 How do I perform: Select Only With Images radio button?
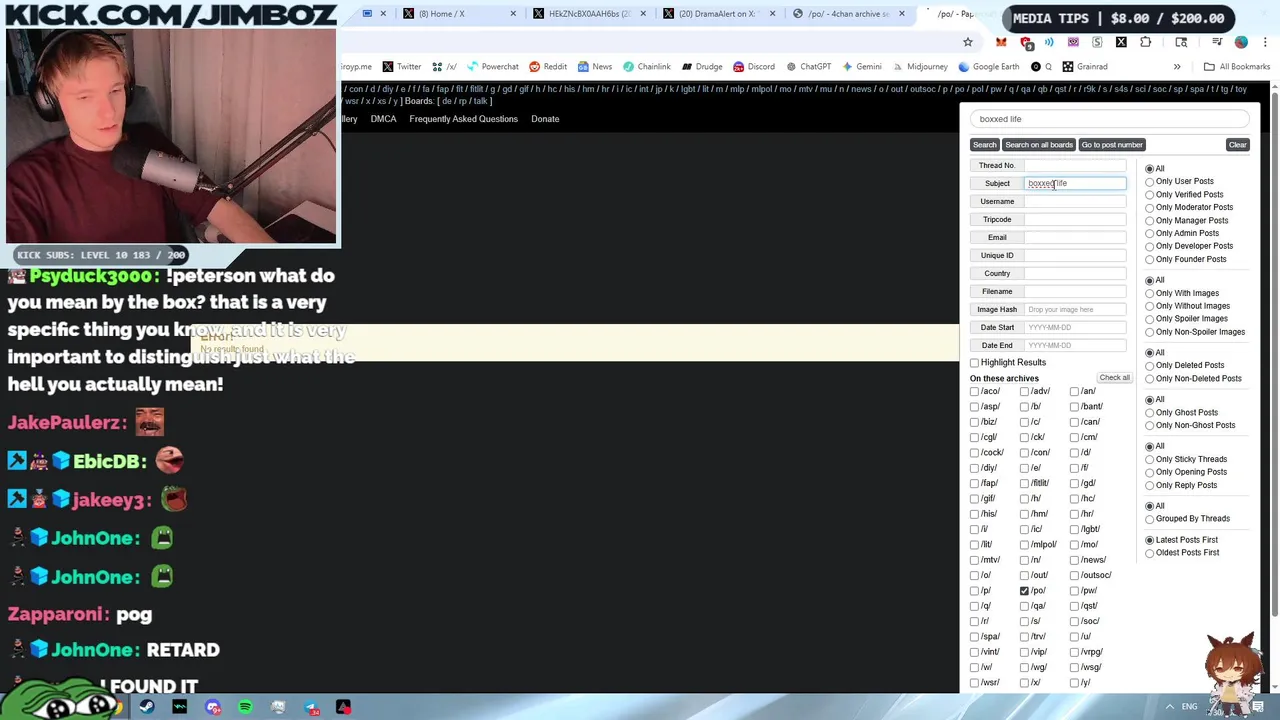(1150, 293)
